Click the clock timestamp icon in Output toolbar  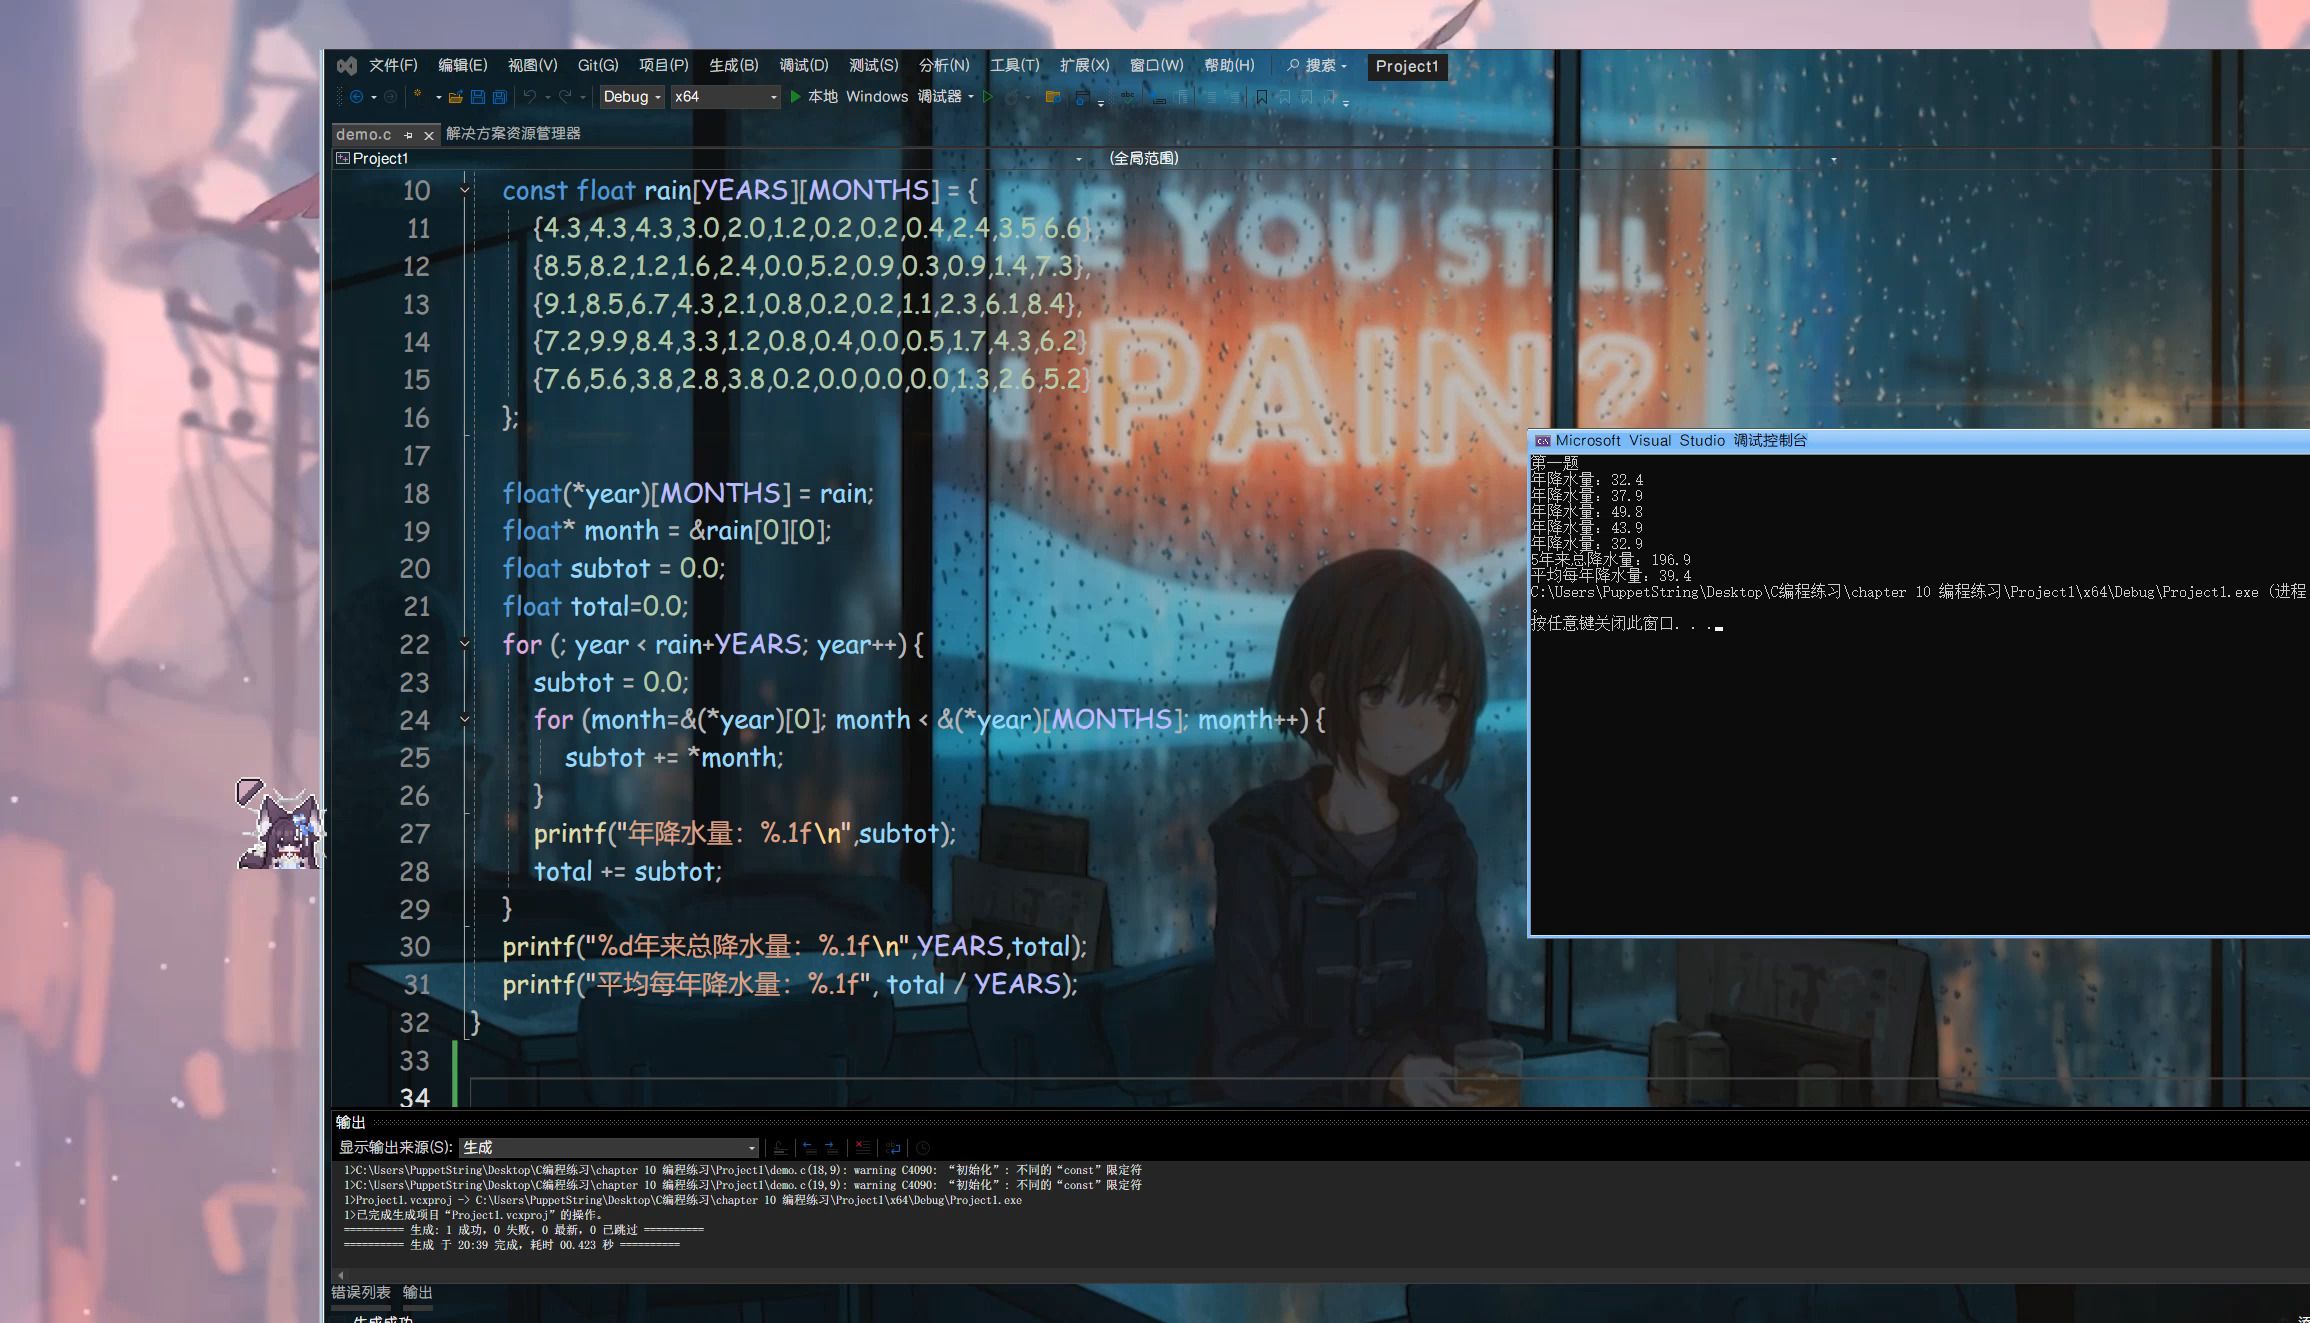[x=923, y=1148]
